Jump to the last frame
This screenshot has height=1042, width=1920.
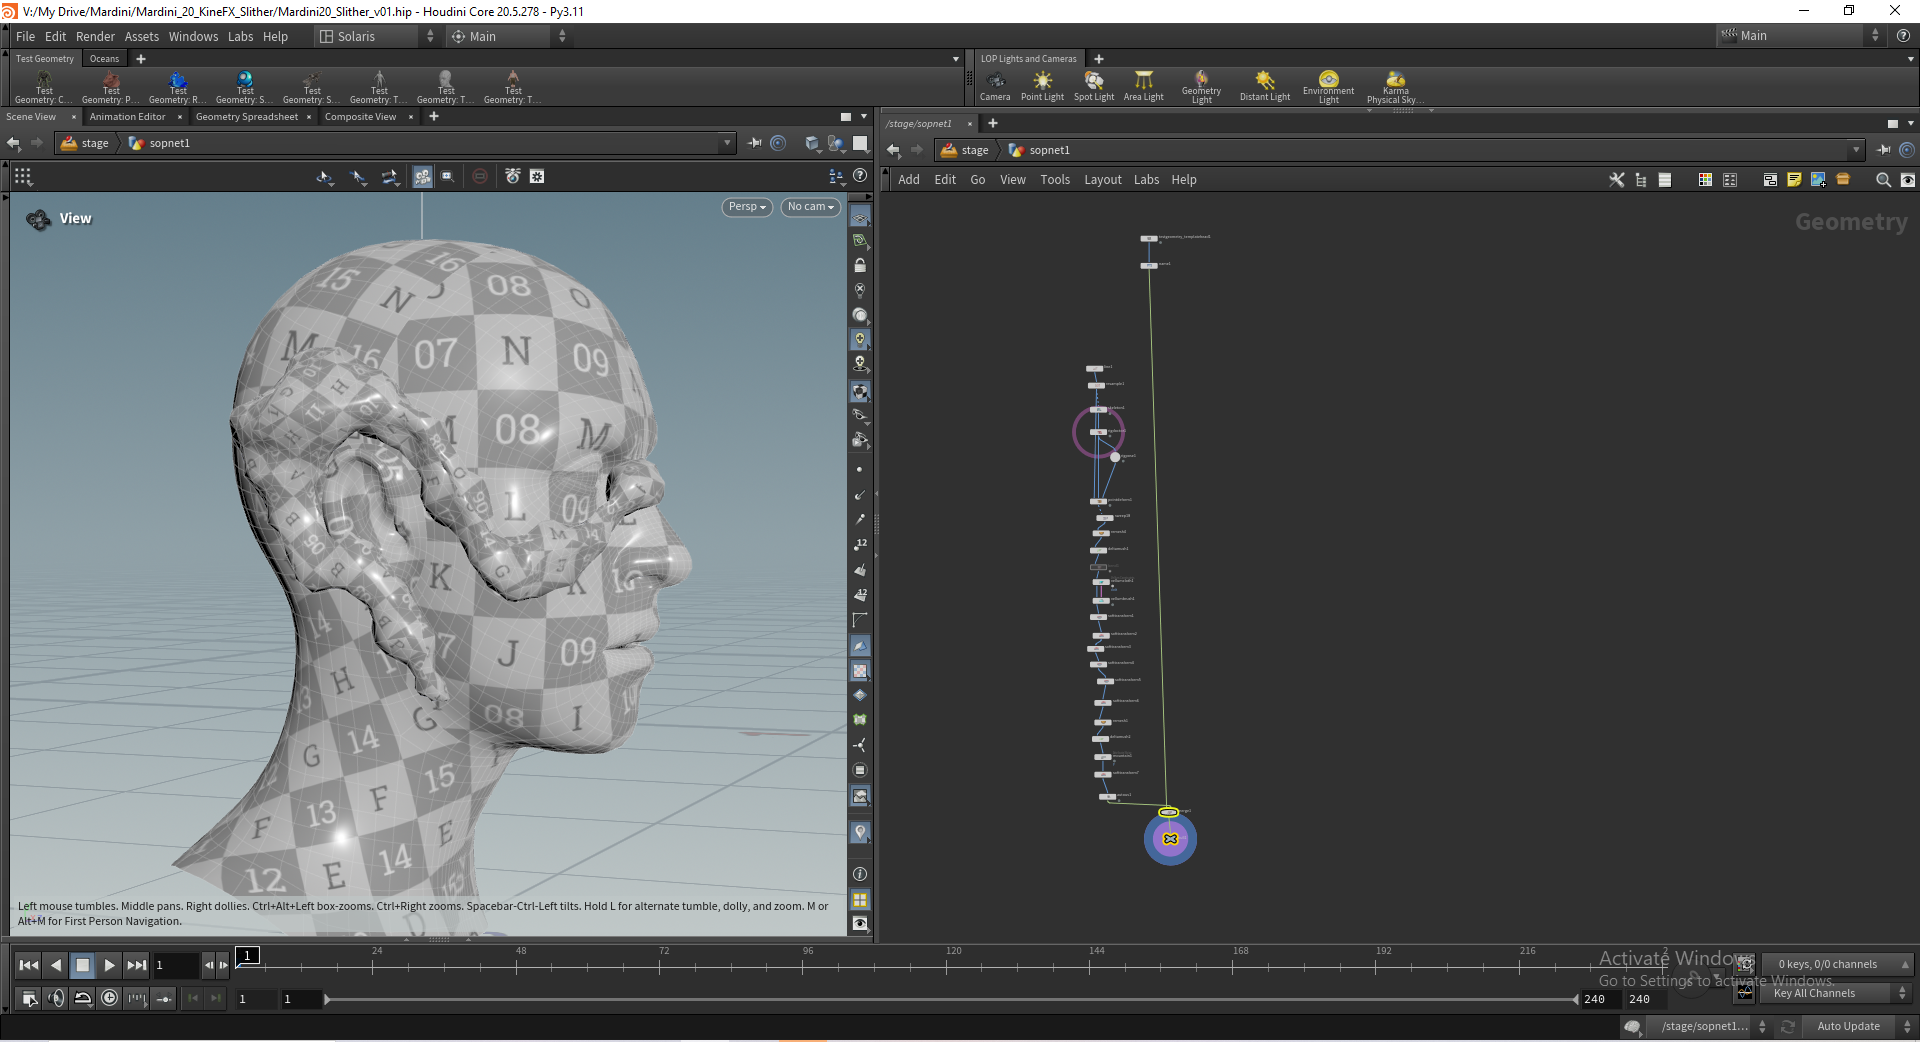click(136, 965)
